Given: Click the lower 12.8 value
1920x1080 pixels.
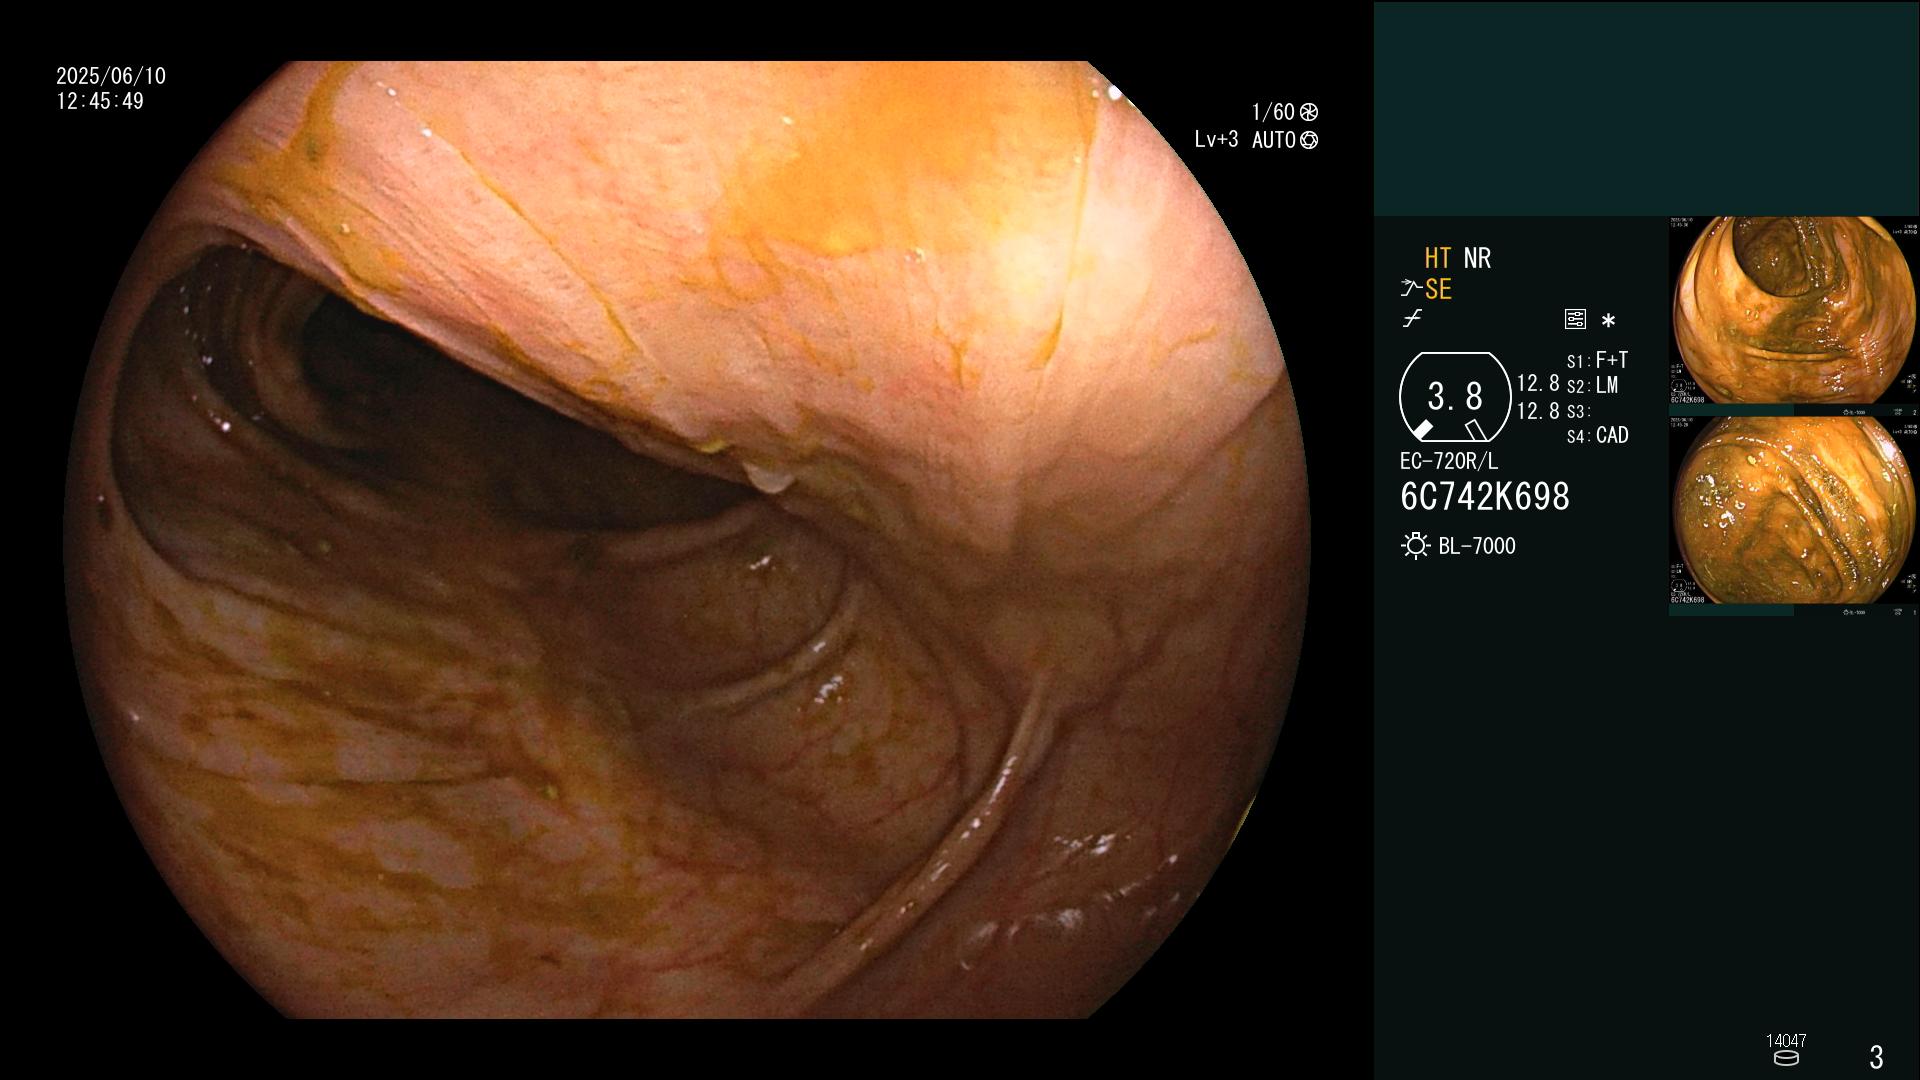Looking at the screenshot, I should (1538, 411).
